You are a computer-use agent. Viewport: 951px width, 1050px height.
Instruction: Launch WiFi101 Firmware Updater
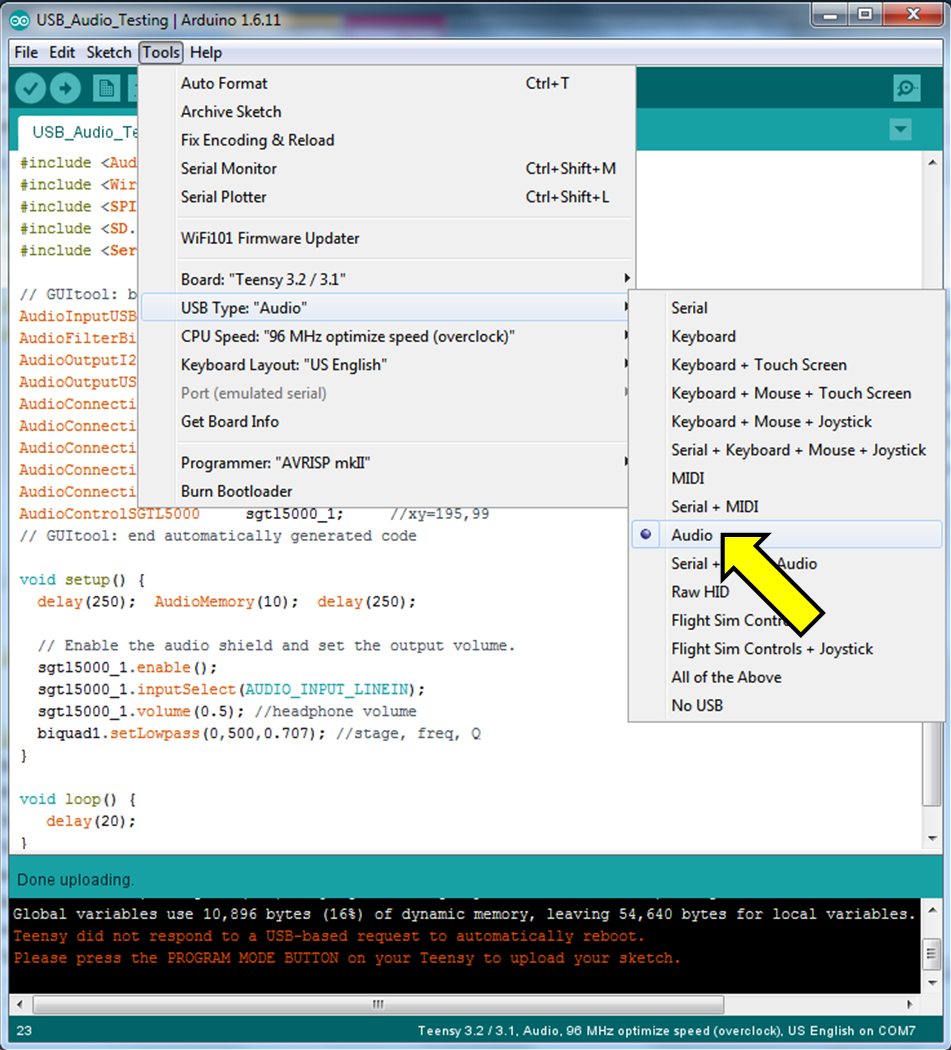coord(386,238)
